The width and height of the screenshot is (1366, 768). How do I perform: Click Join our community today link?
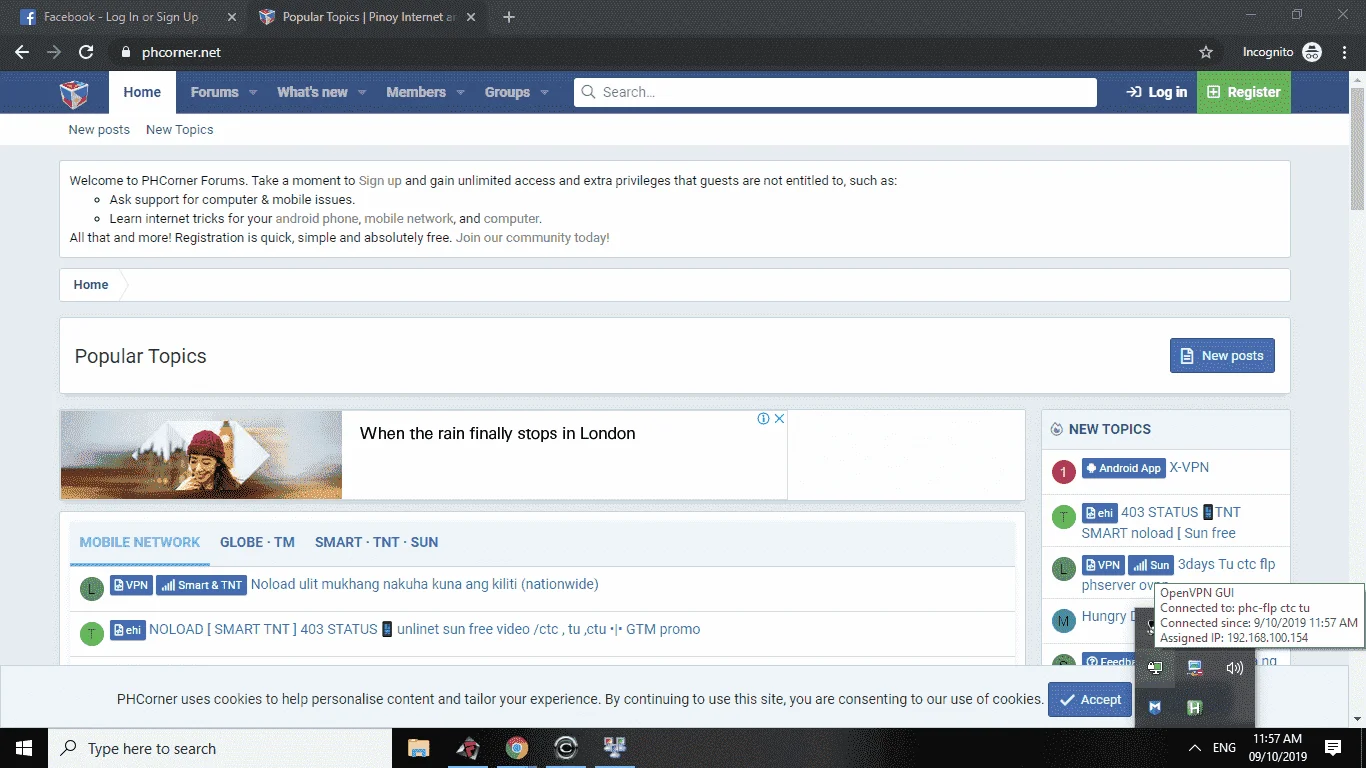point(532,238)
